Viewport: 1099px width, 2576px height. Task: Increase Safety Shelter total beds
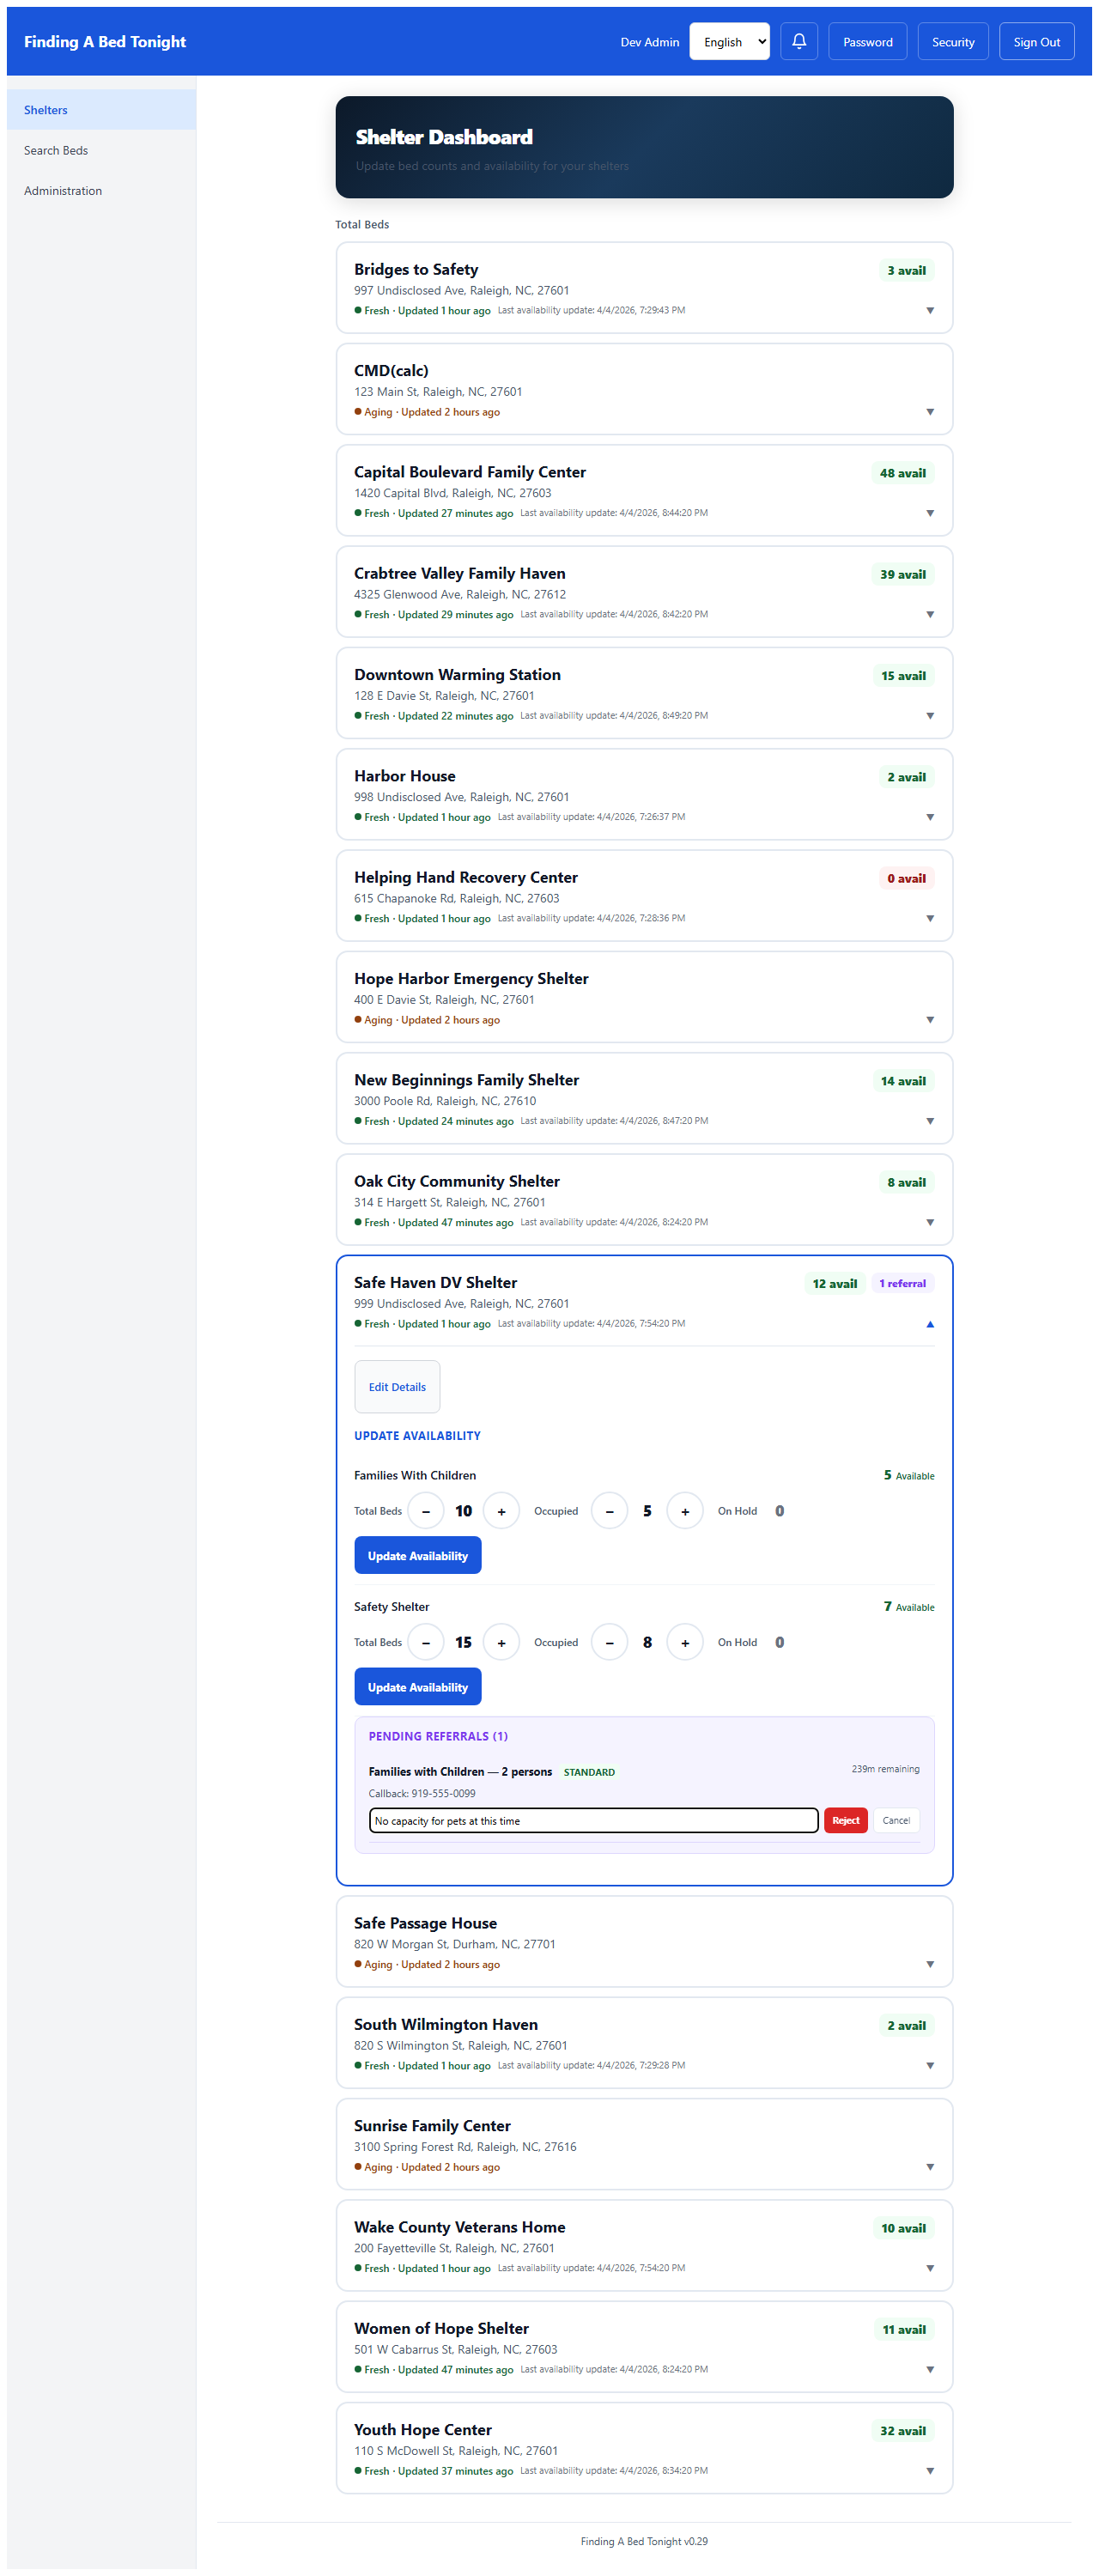pos(501,1642)
